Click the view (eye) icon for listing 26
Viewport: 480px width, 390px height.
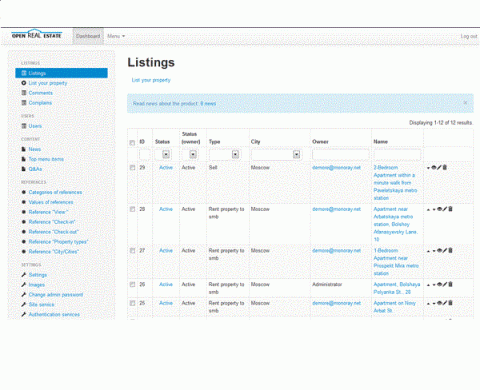439,285
